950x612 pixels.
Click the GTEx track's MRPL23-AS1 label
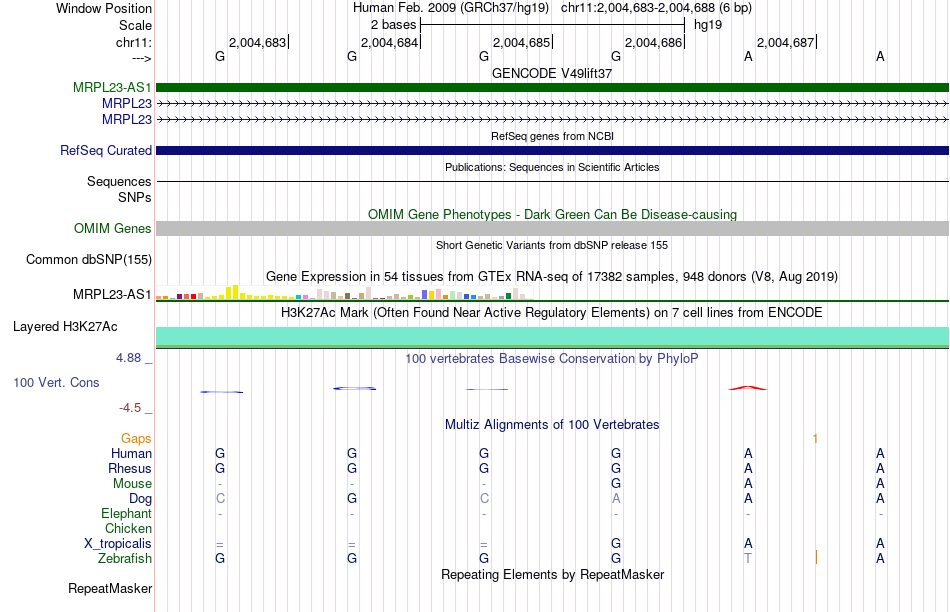point(112,294)
